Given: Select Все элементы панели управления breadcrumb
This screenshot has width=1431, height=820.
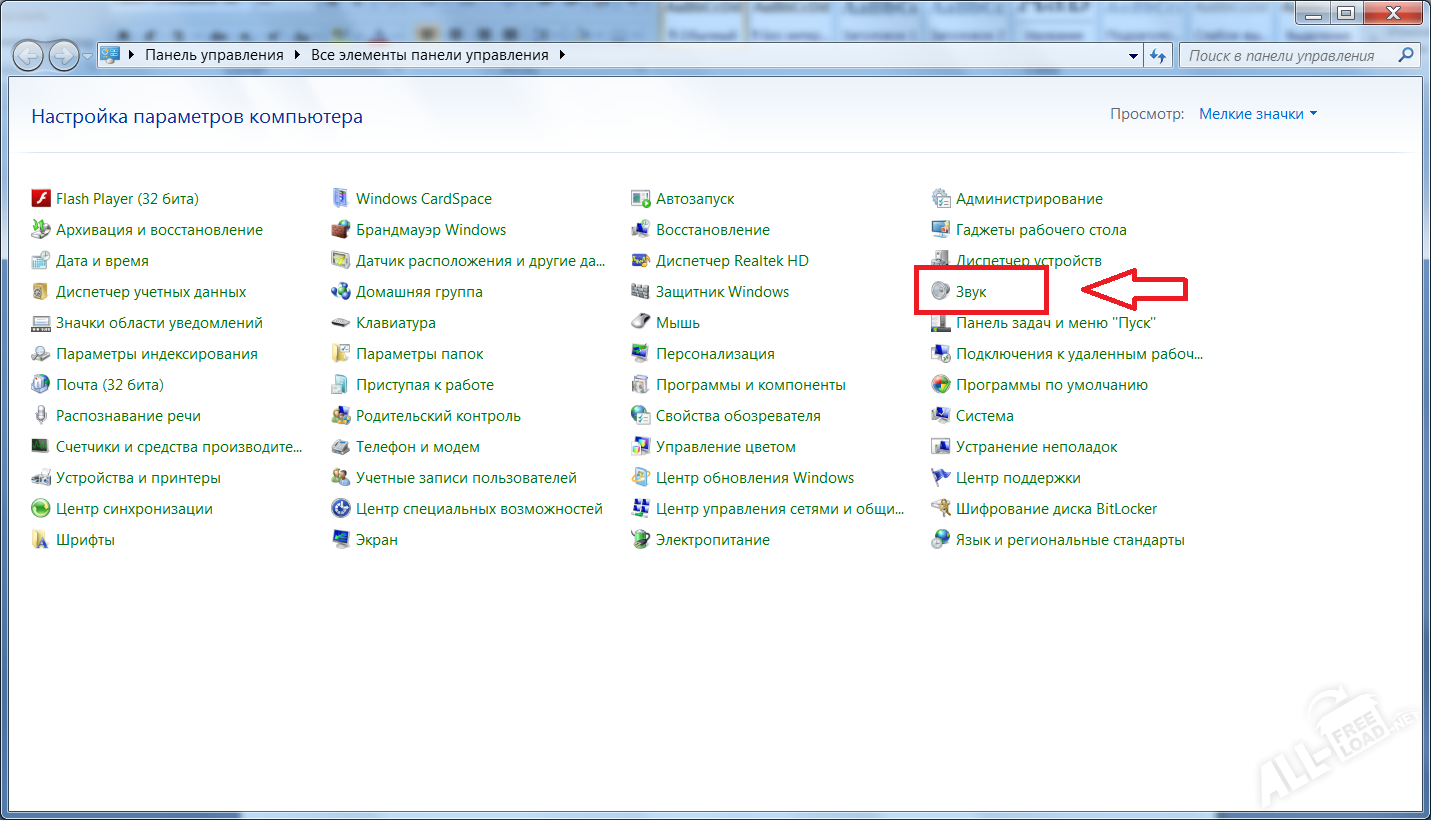Looking at the screenshot, I should [429, 55].
